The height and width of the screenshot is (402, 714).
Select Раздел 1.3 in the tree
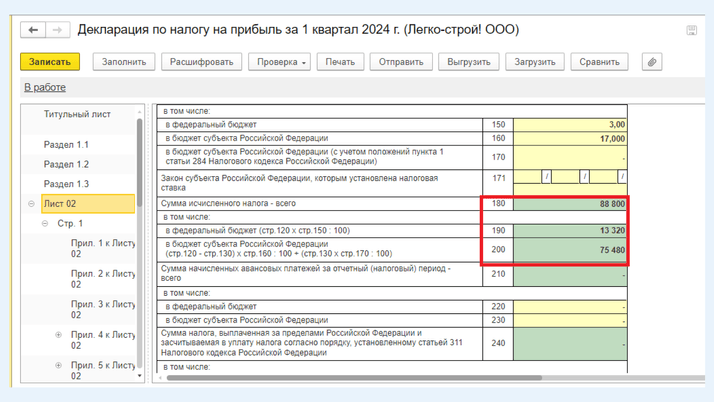[x=66, y=184]
